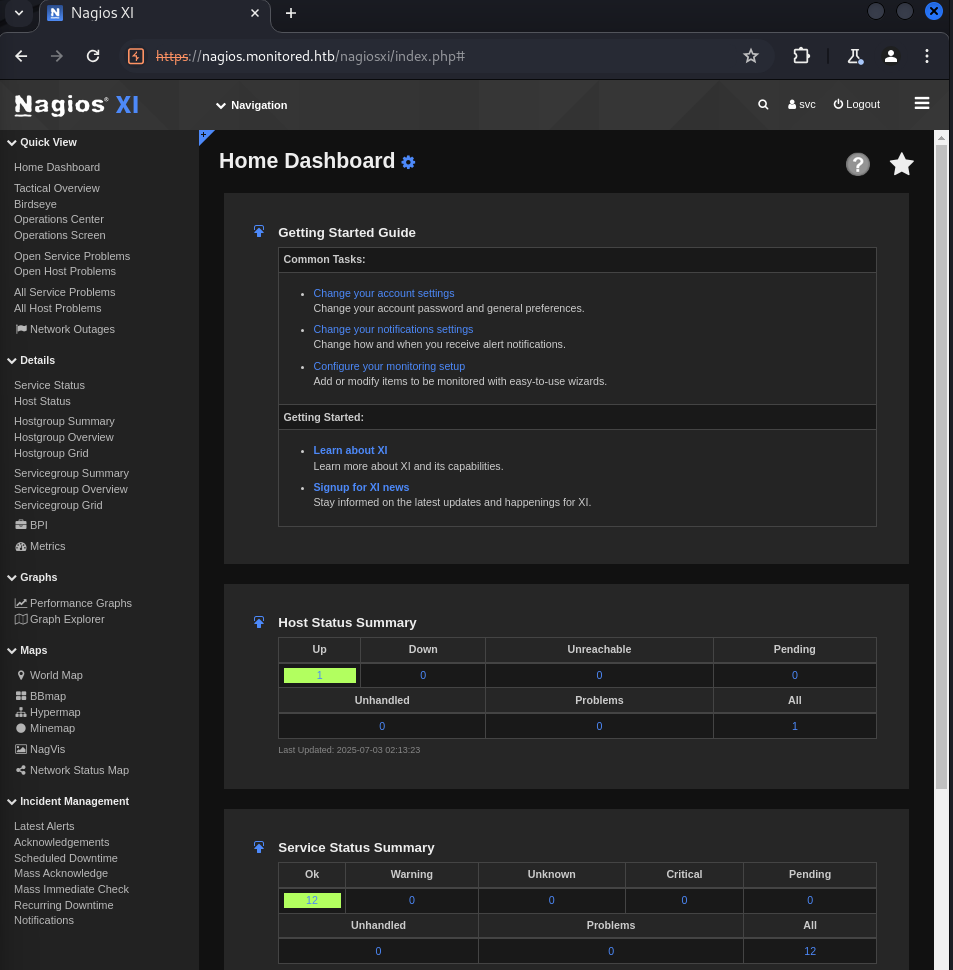Open the Chrome labs flask icon
Image resolution: width=953 pixels, height=970 pixels.
pos(855,56)
